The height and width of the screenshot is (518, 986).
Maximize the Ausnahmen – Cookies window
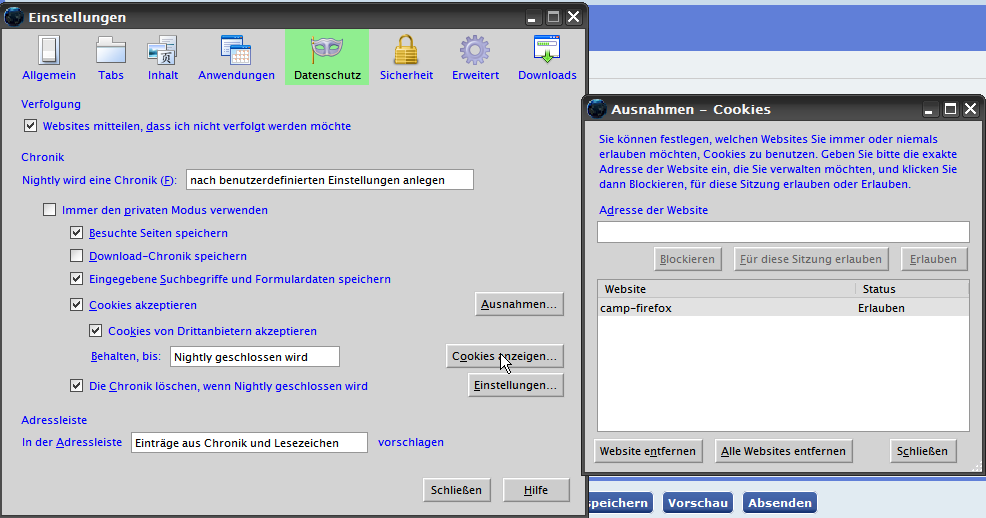(x=951, y=109)
